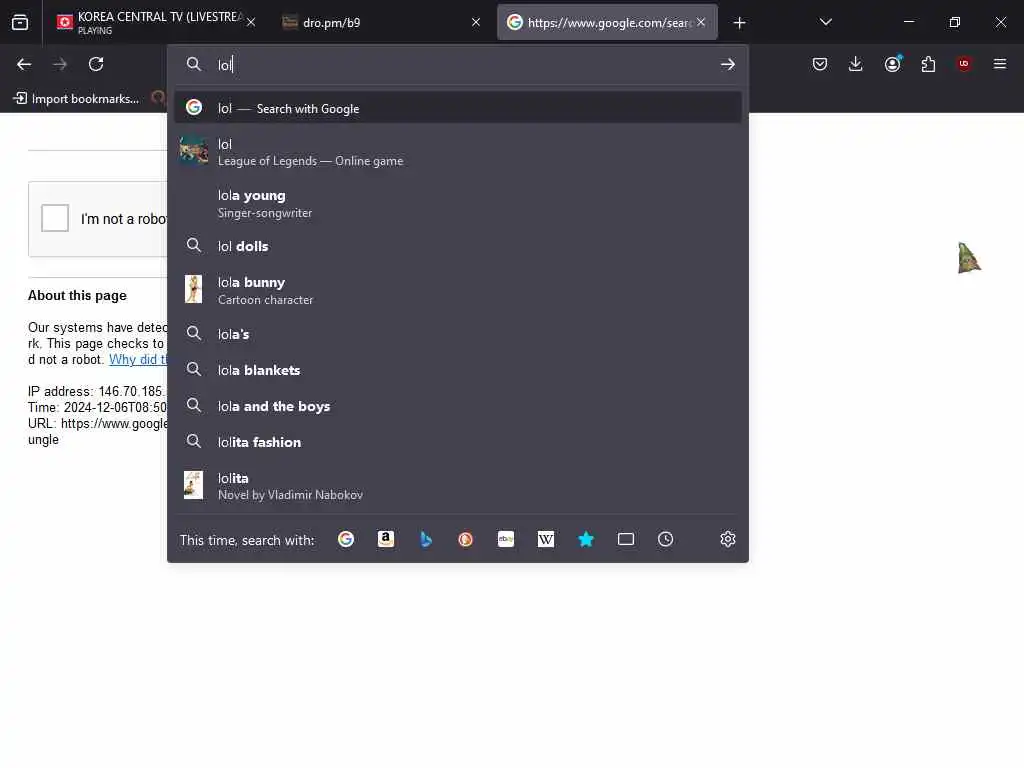Open the uBlock Origin extension
Viewport: 1024px width, 768px height.
964,64
